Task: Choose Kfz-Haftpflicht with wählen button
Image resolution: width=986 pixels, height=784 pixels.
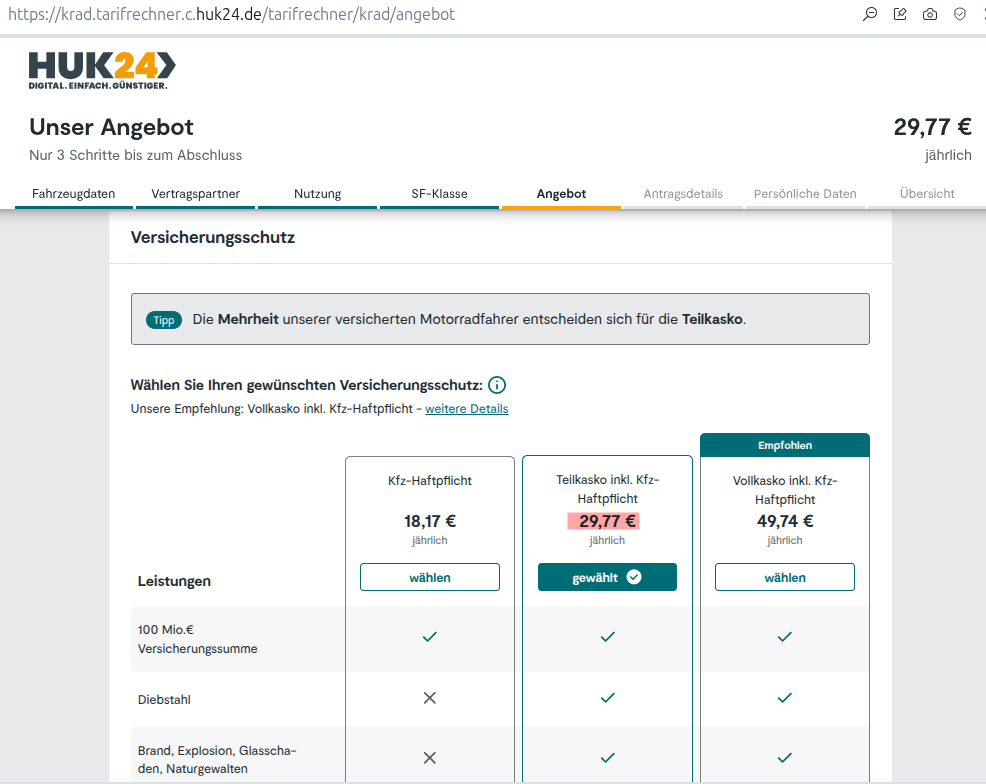Action: click(429, 577)
